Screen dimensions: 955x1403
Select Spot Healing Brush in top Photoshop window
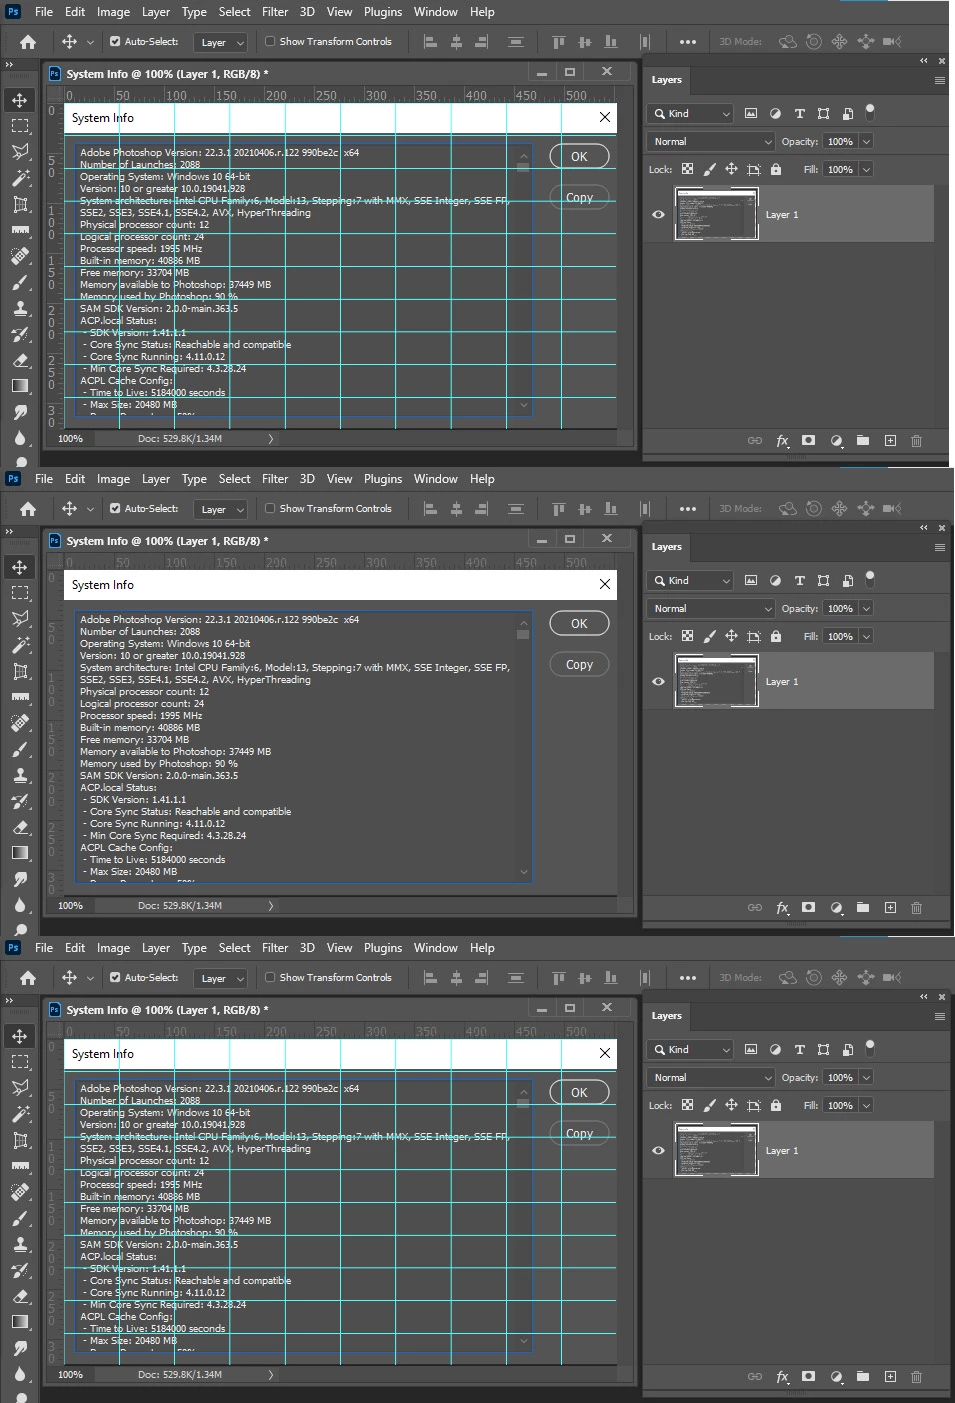[x=20, y=256]
